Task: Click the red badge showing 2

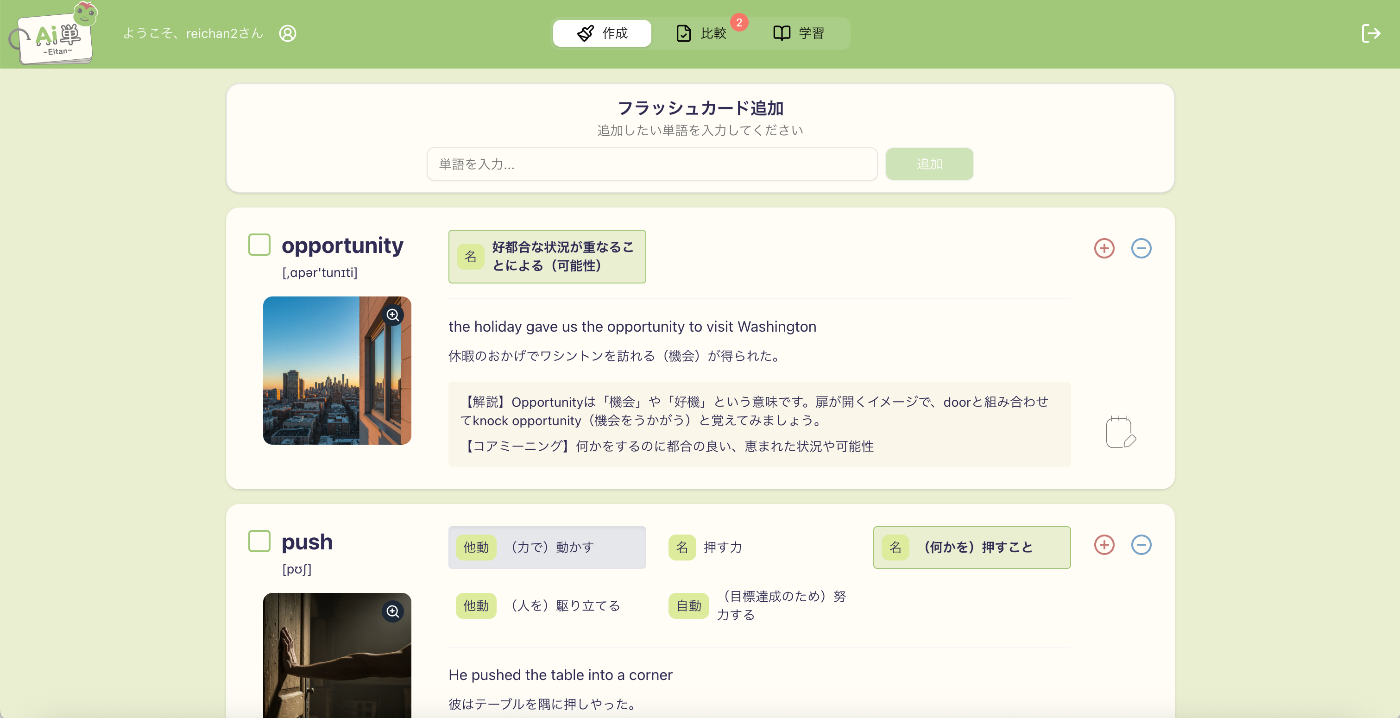Action: tap(740, 22)
